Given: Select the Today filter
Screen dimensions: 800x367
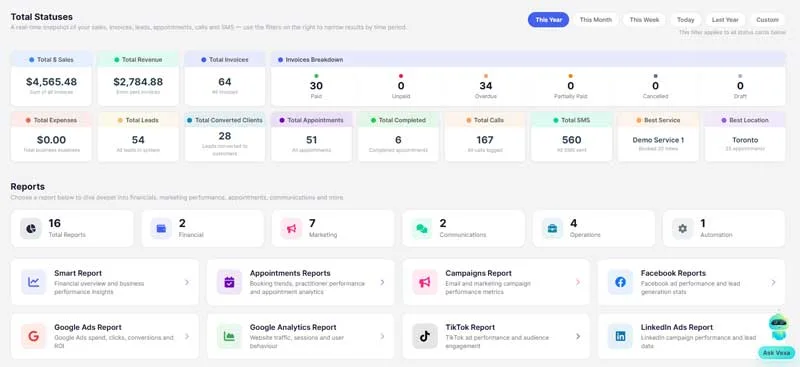Looking at the screenshot, I should [686, 20].
